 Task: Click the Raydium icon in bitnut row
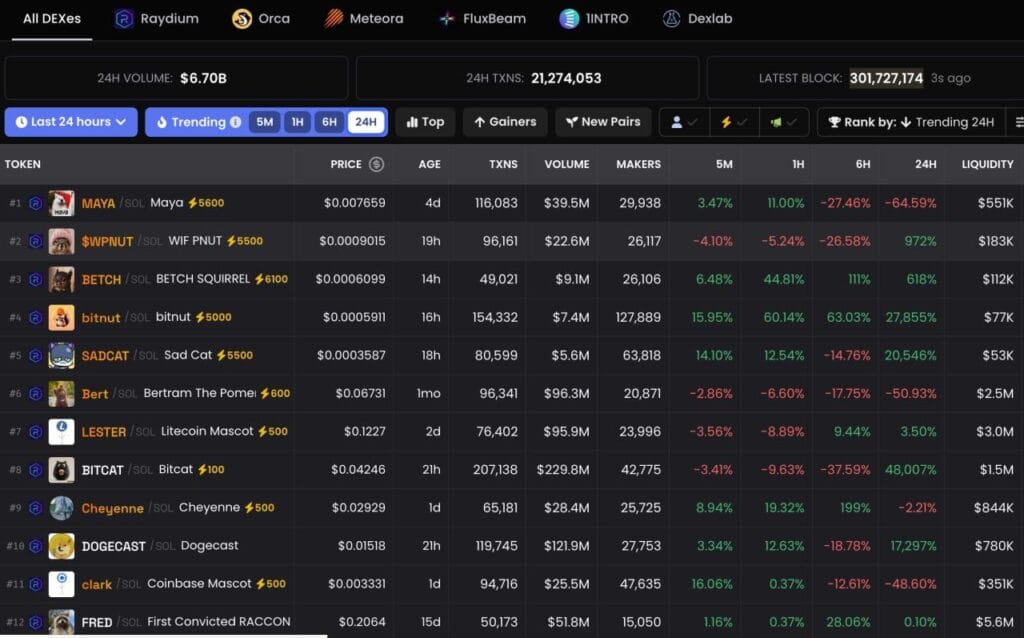point(36,317)
